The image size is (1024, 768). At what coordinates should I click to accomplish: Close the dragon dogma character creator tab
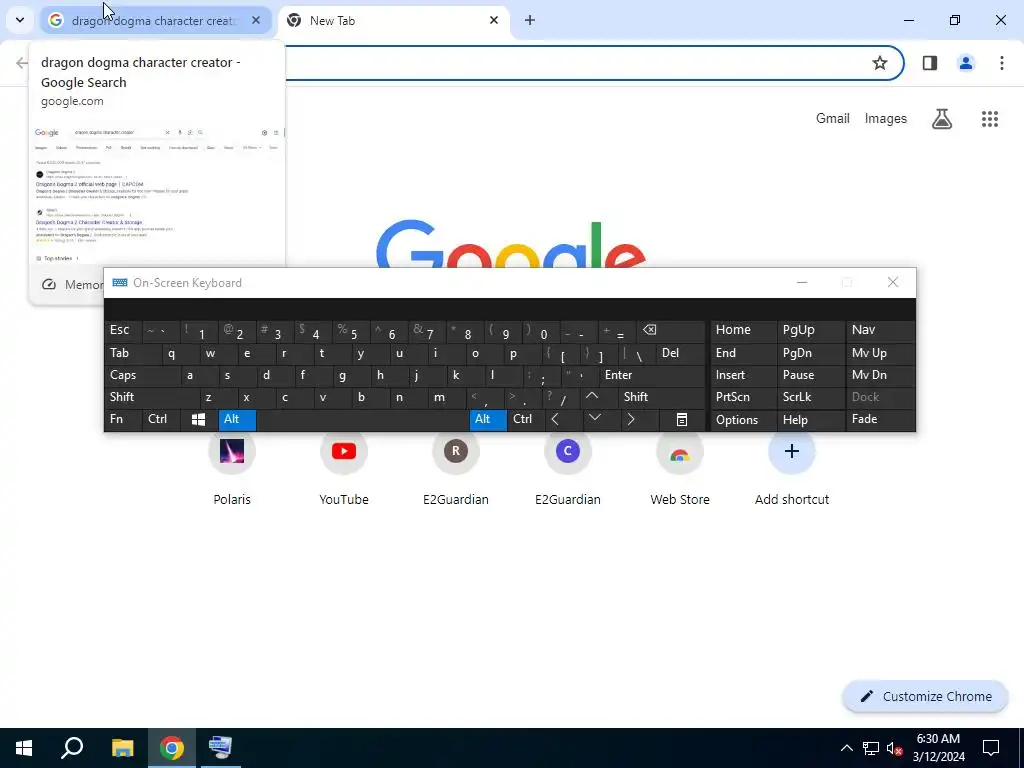coord(256,21)
